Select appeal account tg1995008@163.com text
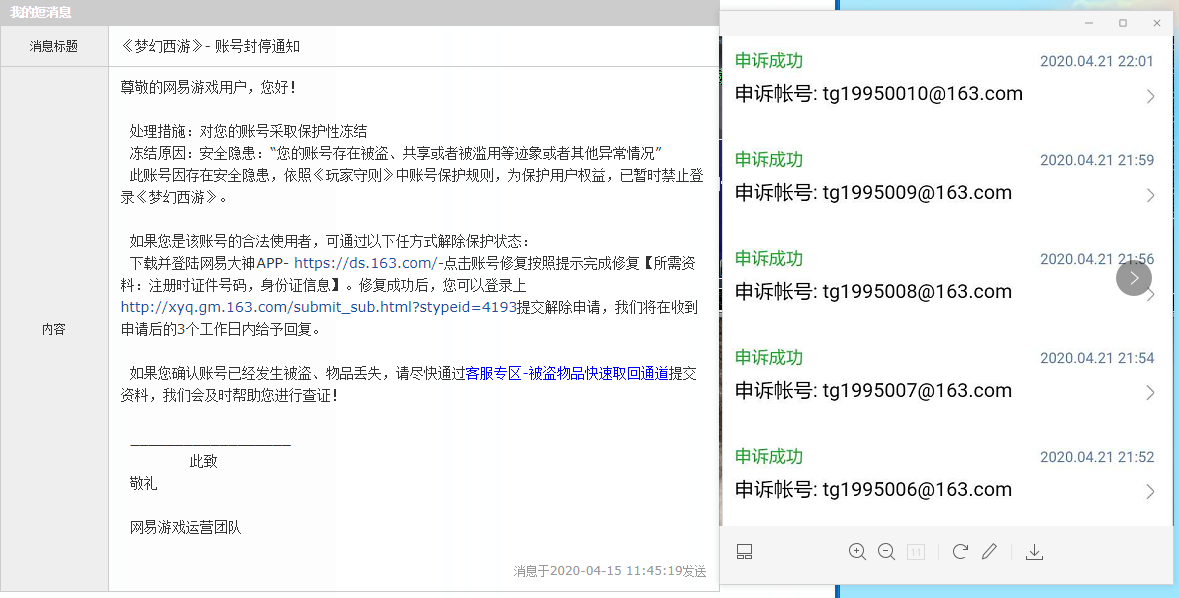The image size is (1179, 598). (917, 292)
